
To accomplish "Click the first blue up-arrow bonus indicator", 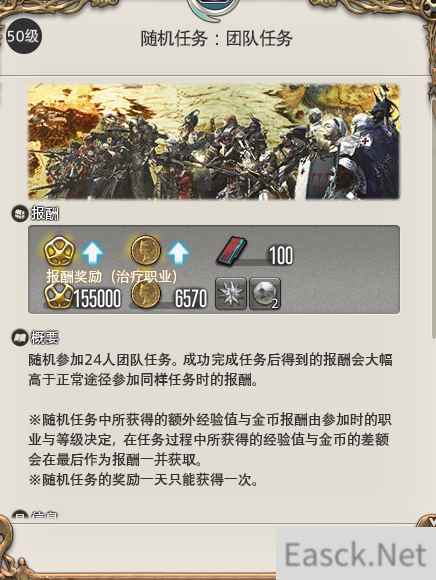I will (x=92, y=253).
